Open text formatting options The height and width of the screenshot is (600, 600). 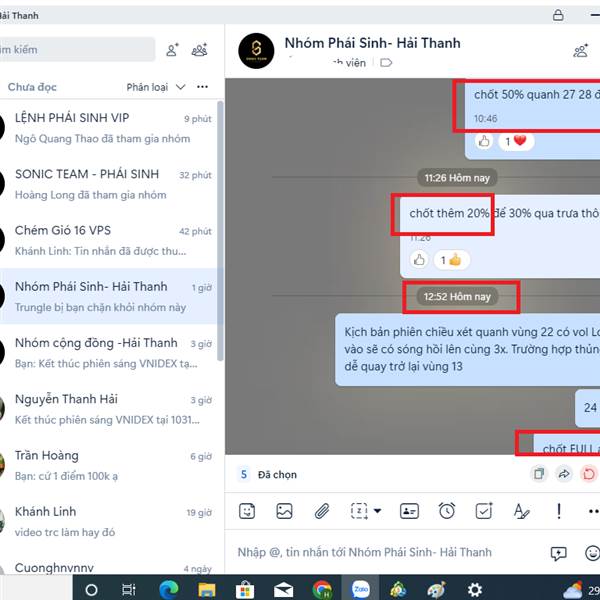click(x=521, y=511)
